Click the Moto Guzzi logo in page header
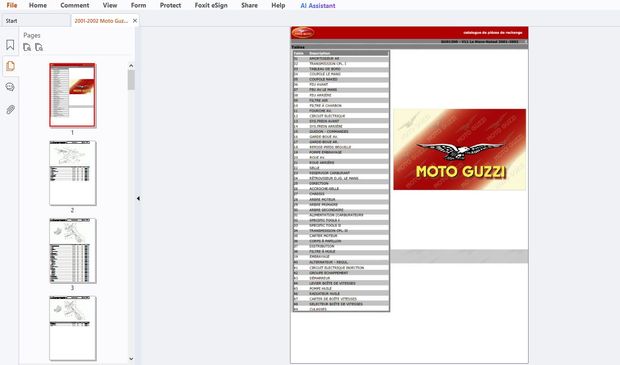Viewport: 620px width, 365px height. tap(303, 33)
